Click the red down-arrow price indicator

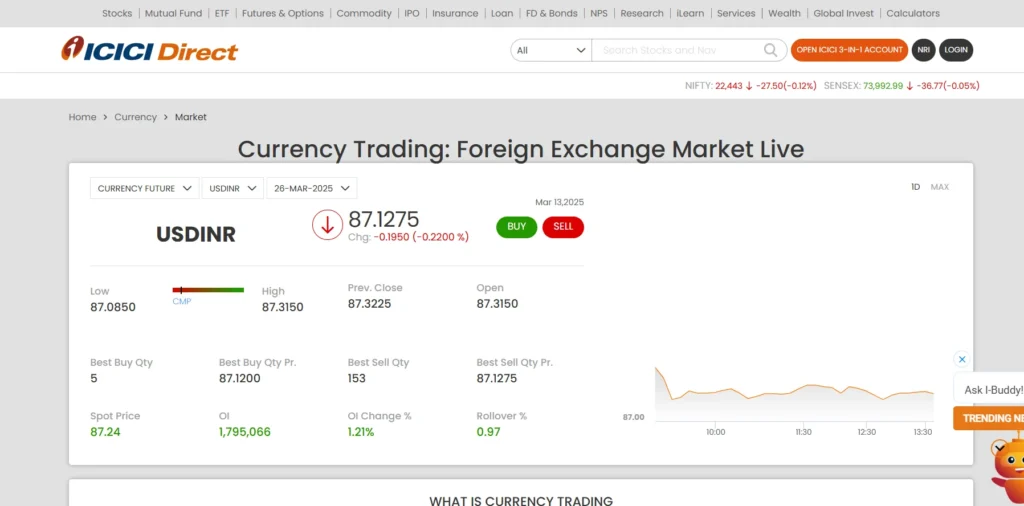(327, 225)
